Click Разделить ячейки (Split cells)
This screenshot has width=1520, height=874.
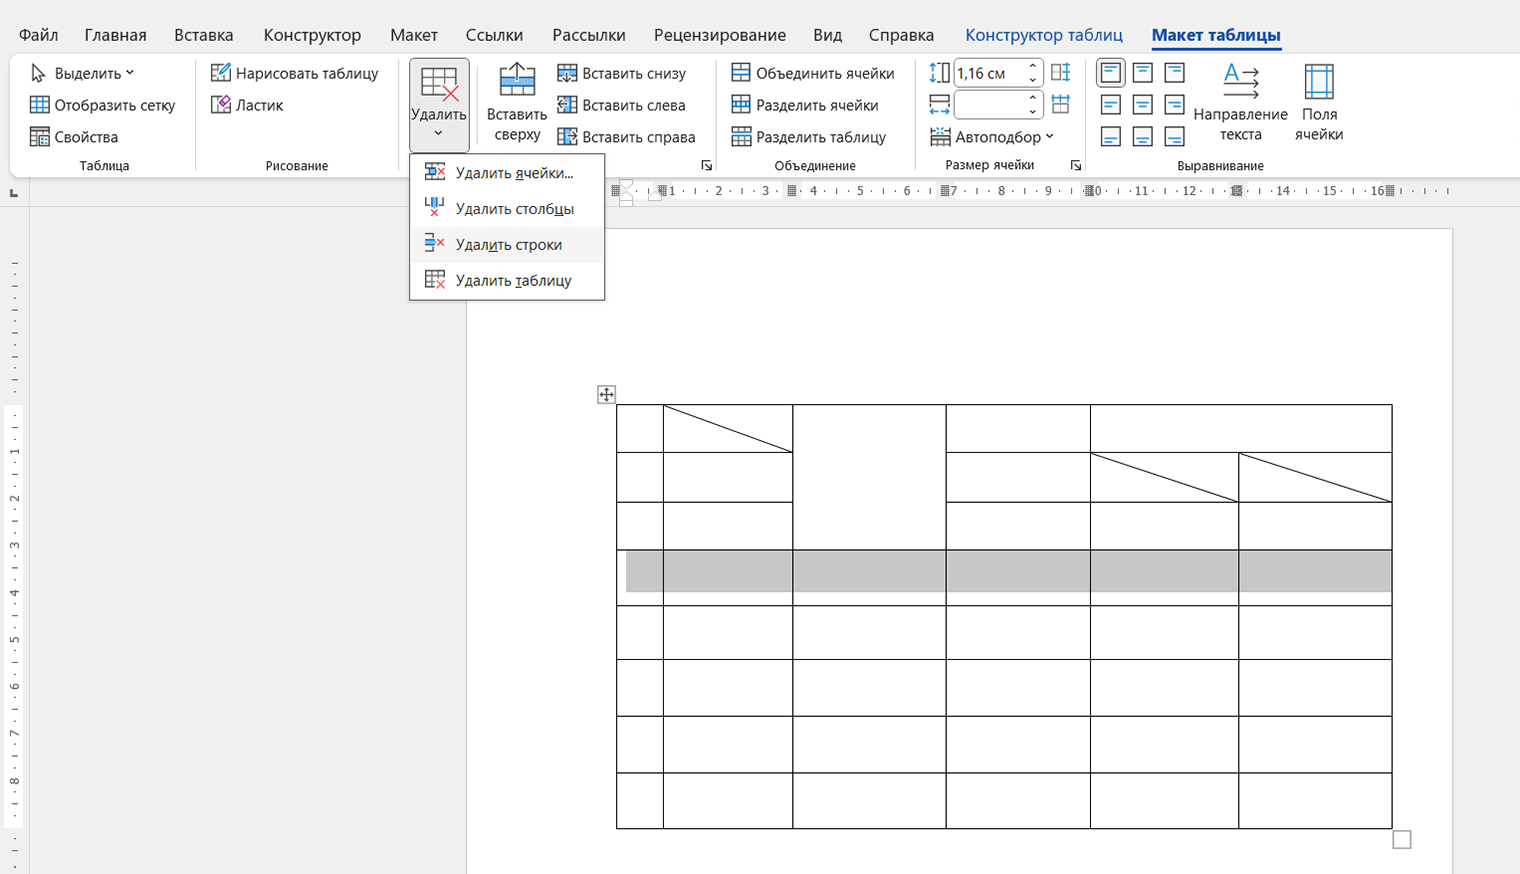[x=805, y=105]
